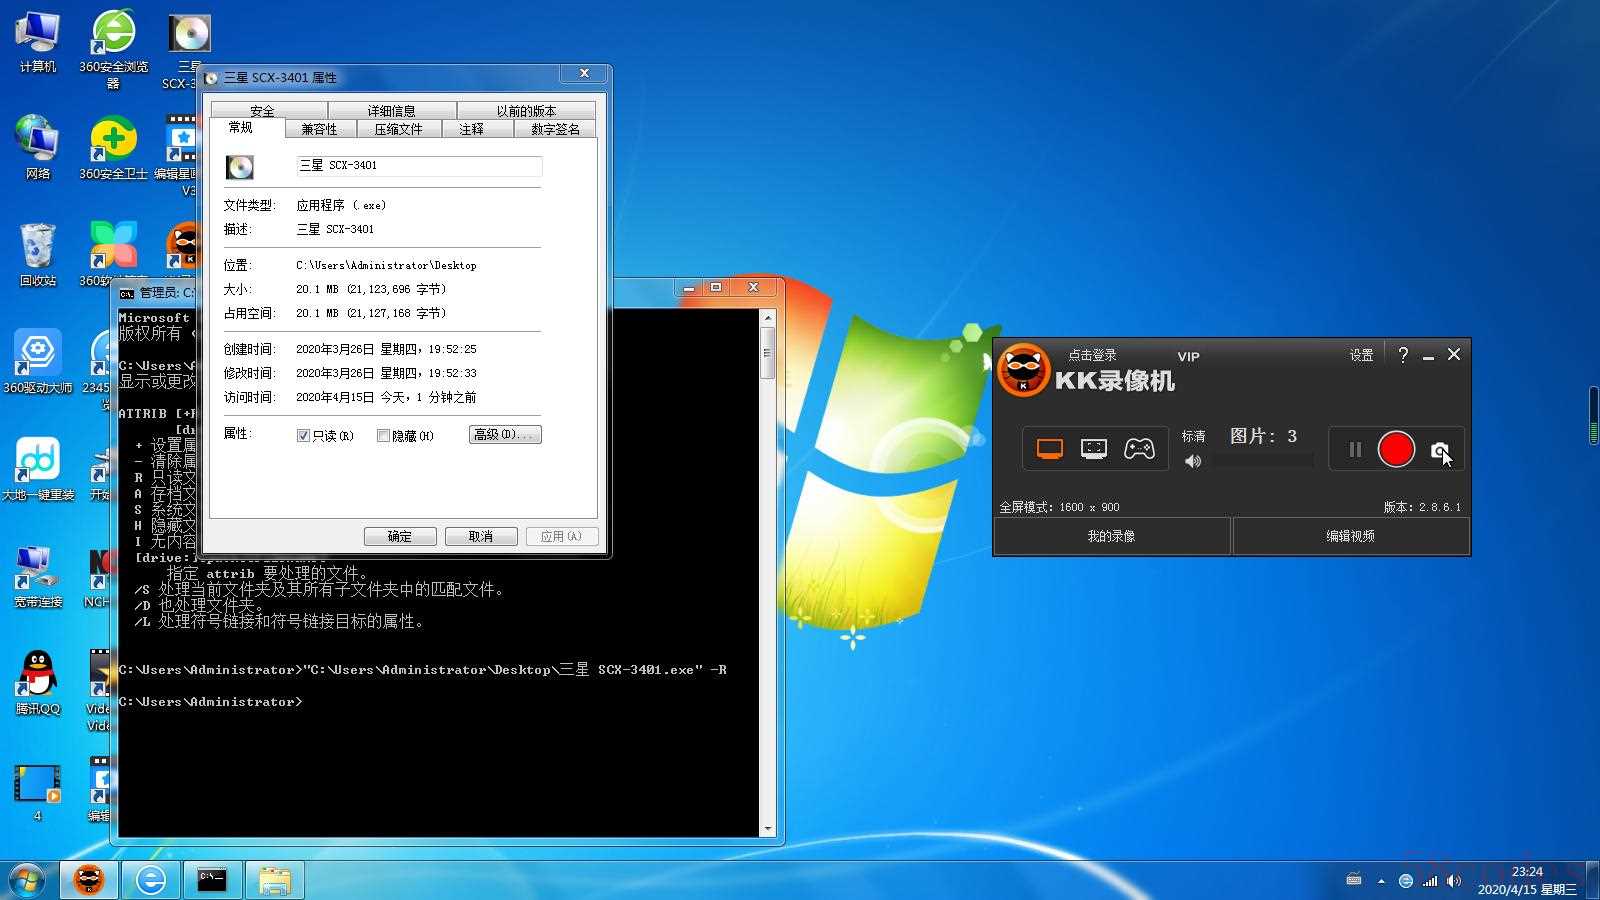
Task: Click 点击登录 to sign in
Action: point(1092,355)
